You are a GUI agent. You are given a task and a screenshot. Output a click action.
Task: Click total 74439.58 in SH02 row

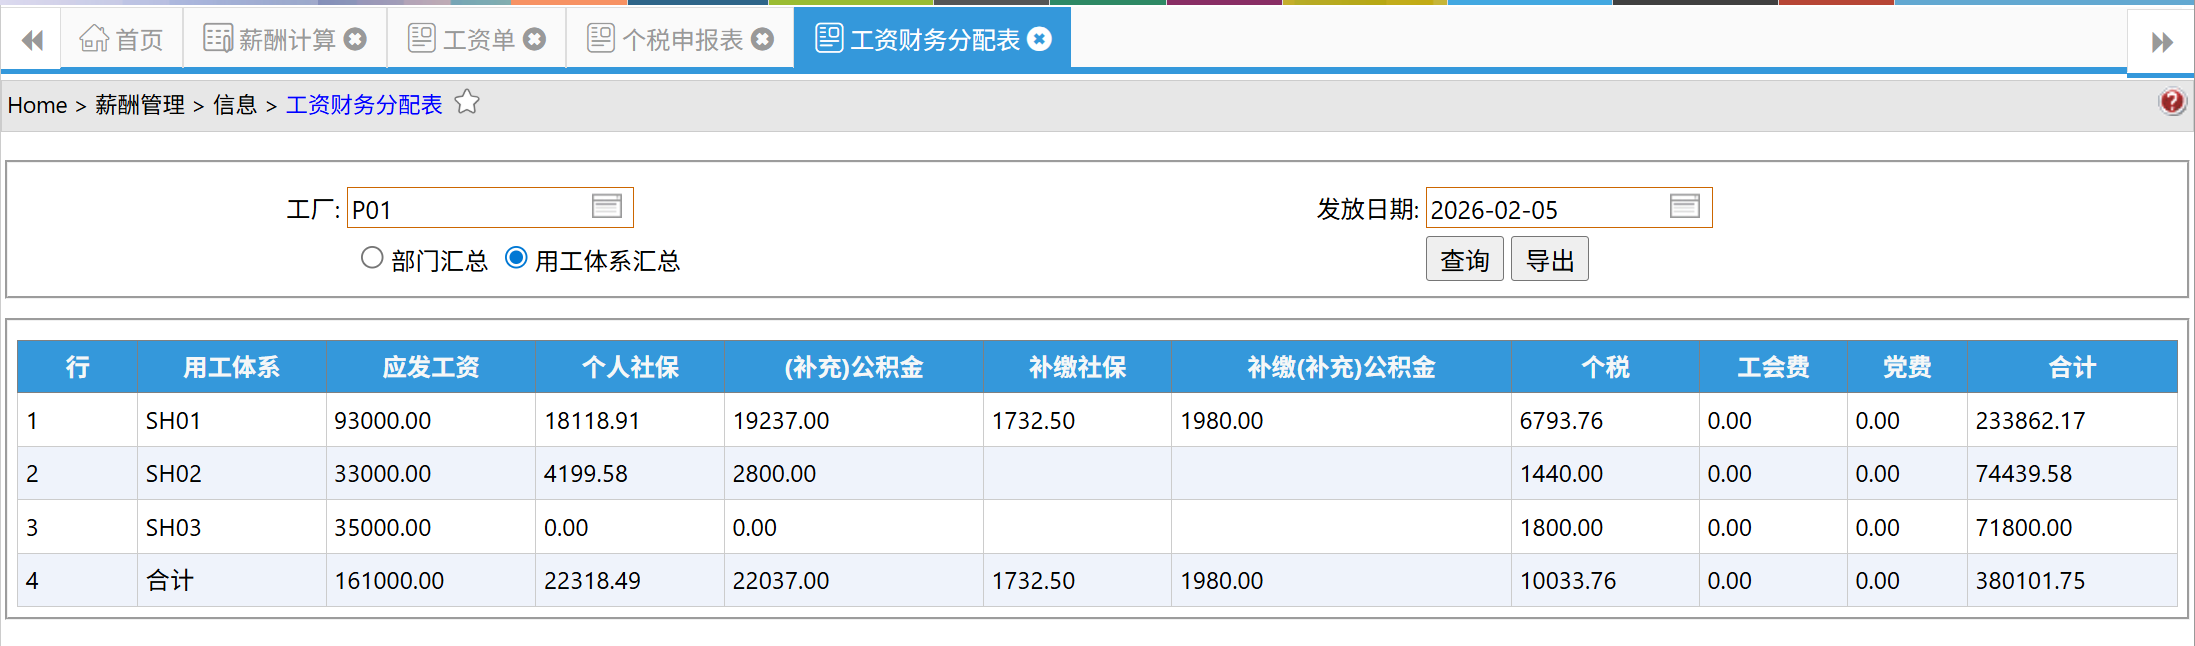click(2024, 474)
